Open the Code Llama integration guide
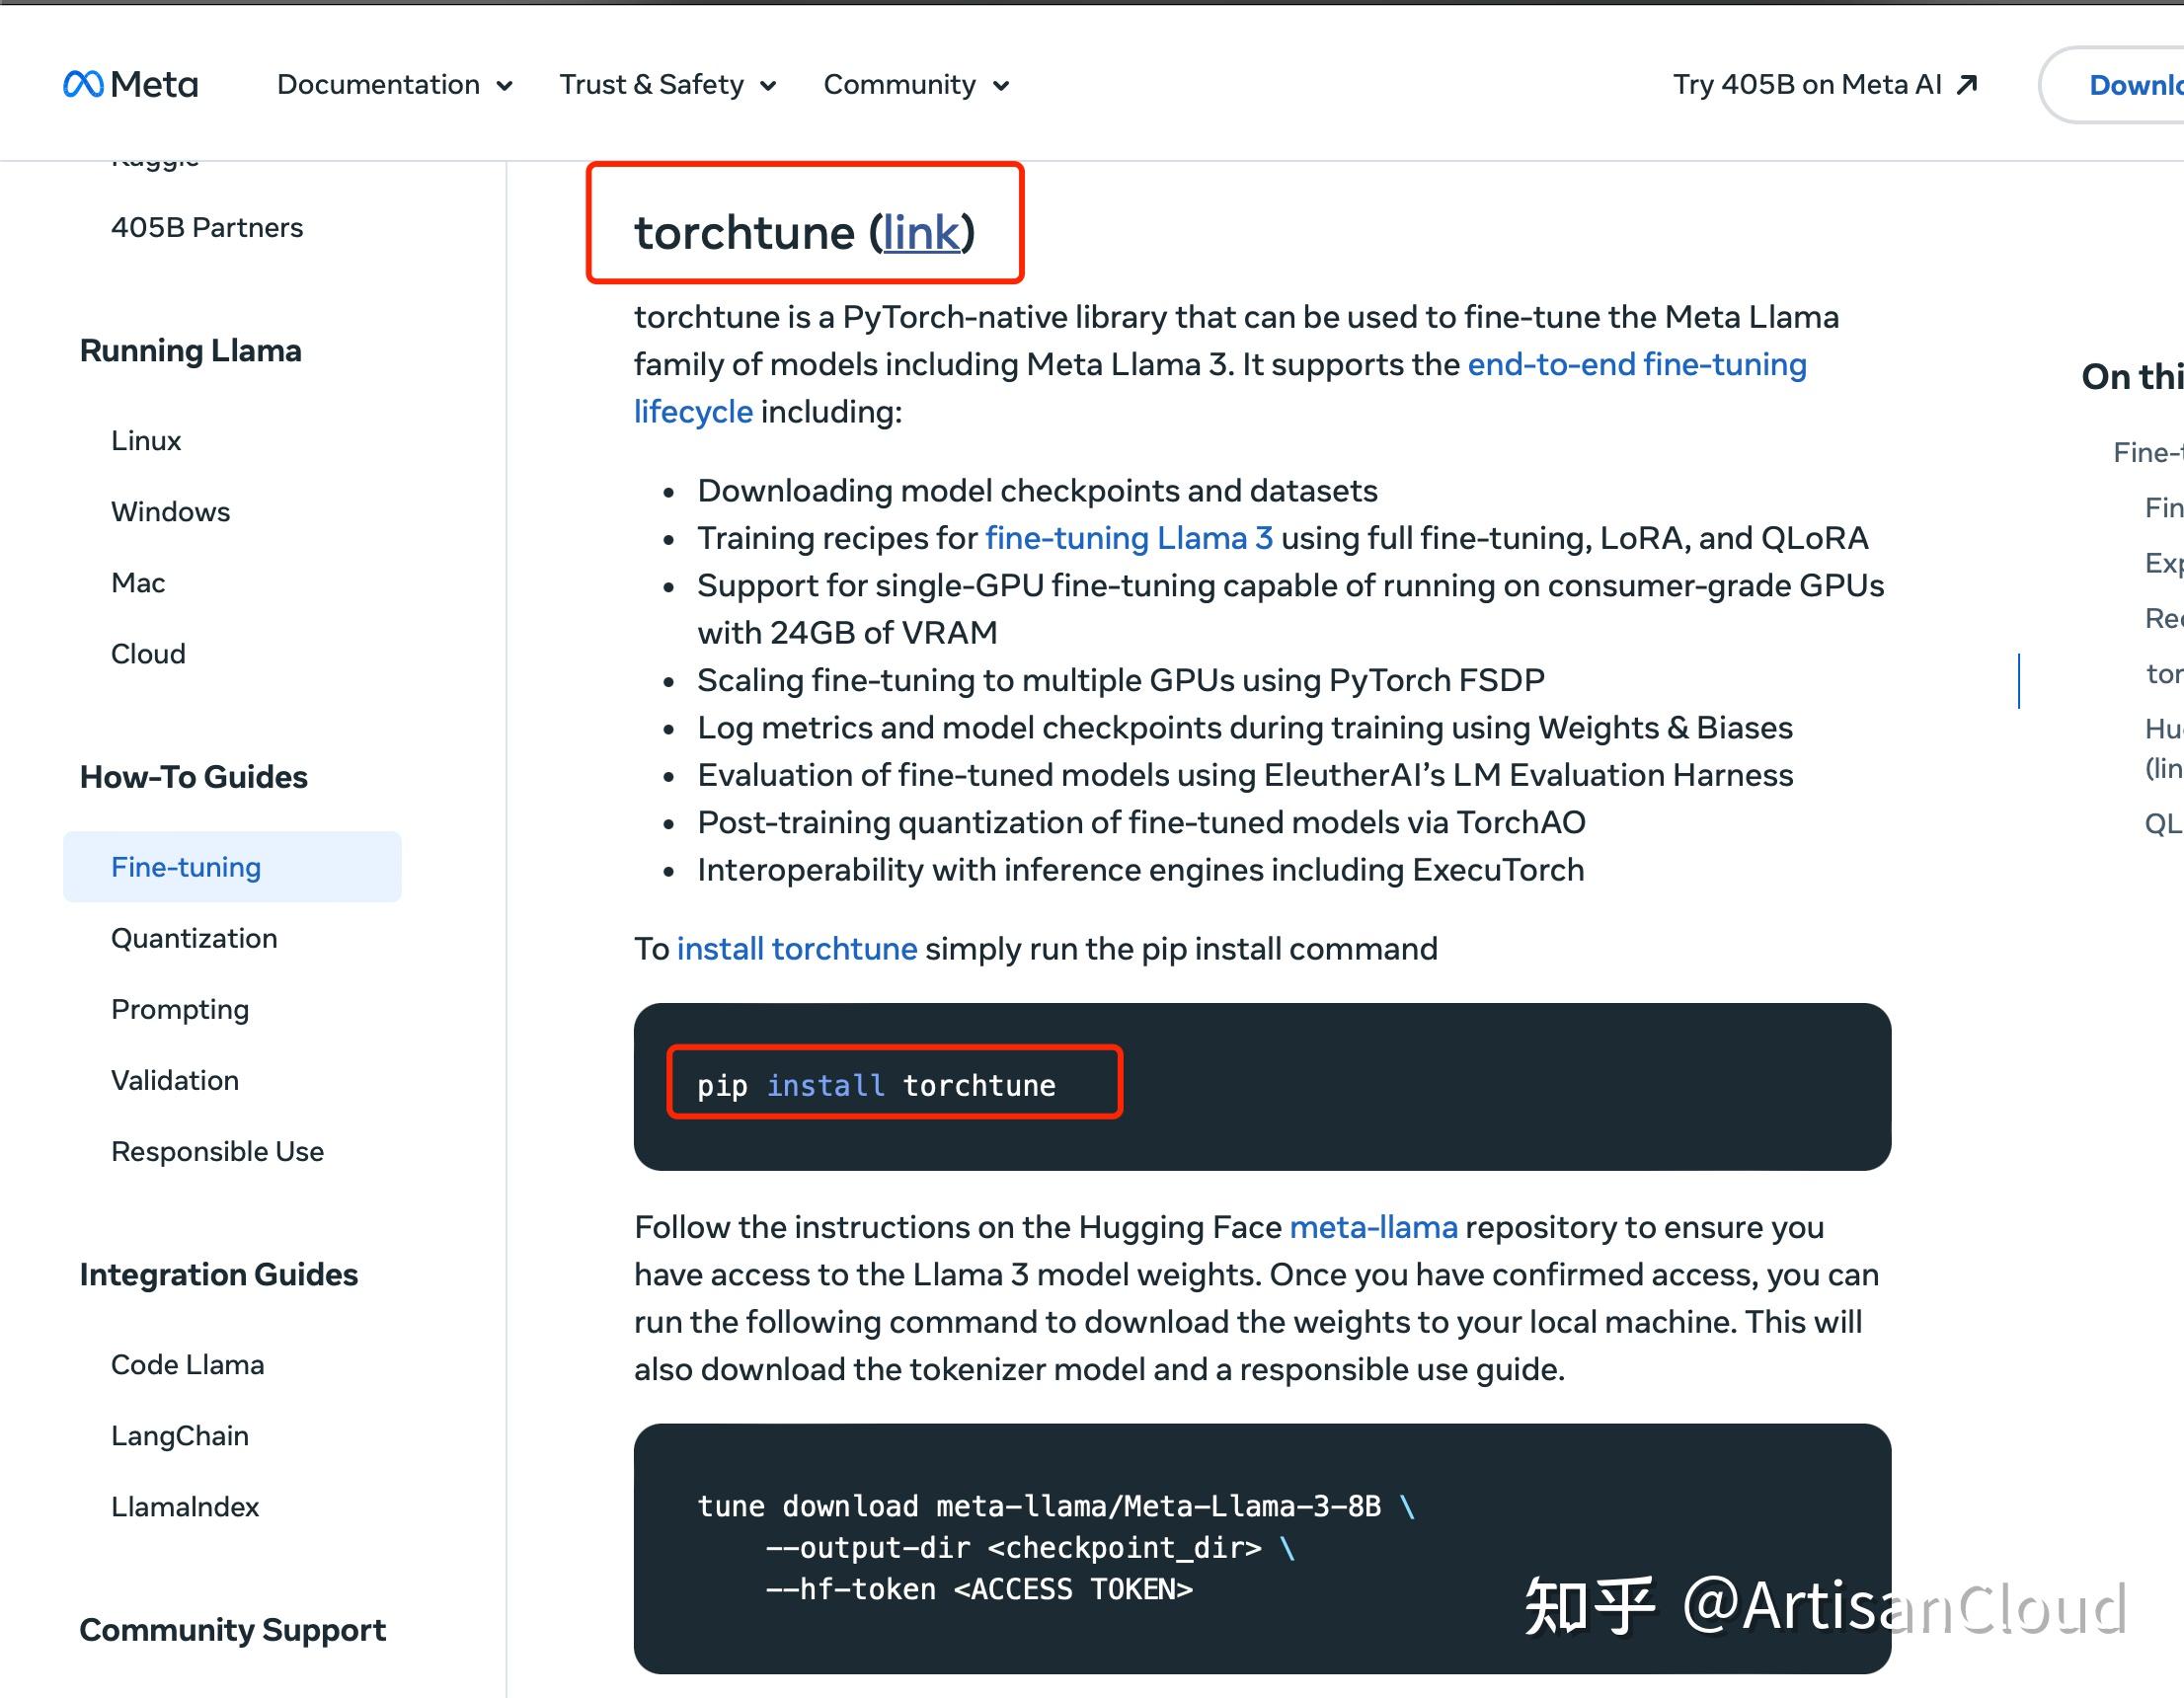This screenshot has width=2184, height=1698. [188, 1364]
